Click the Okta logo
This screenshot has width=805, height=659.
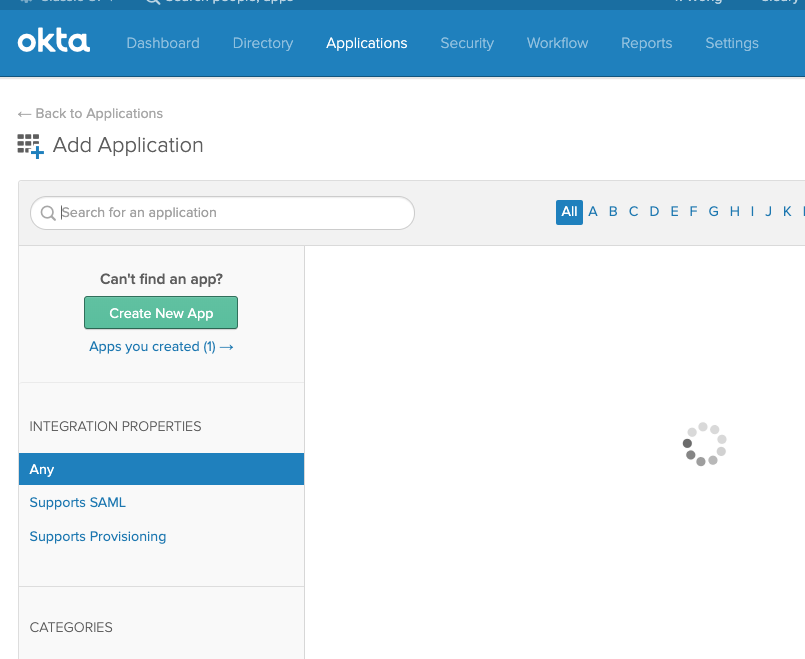(54, 41)
